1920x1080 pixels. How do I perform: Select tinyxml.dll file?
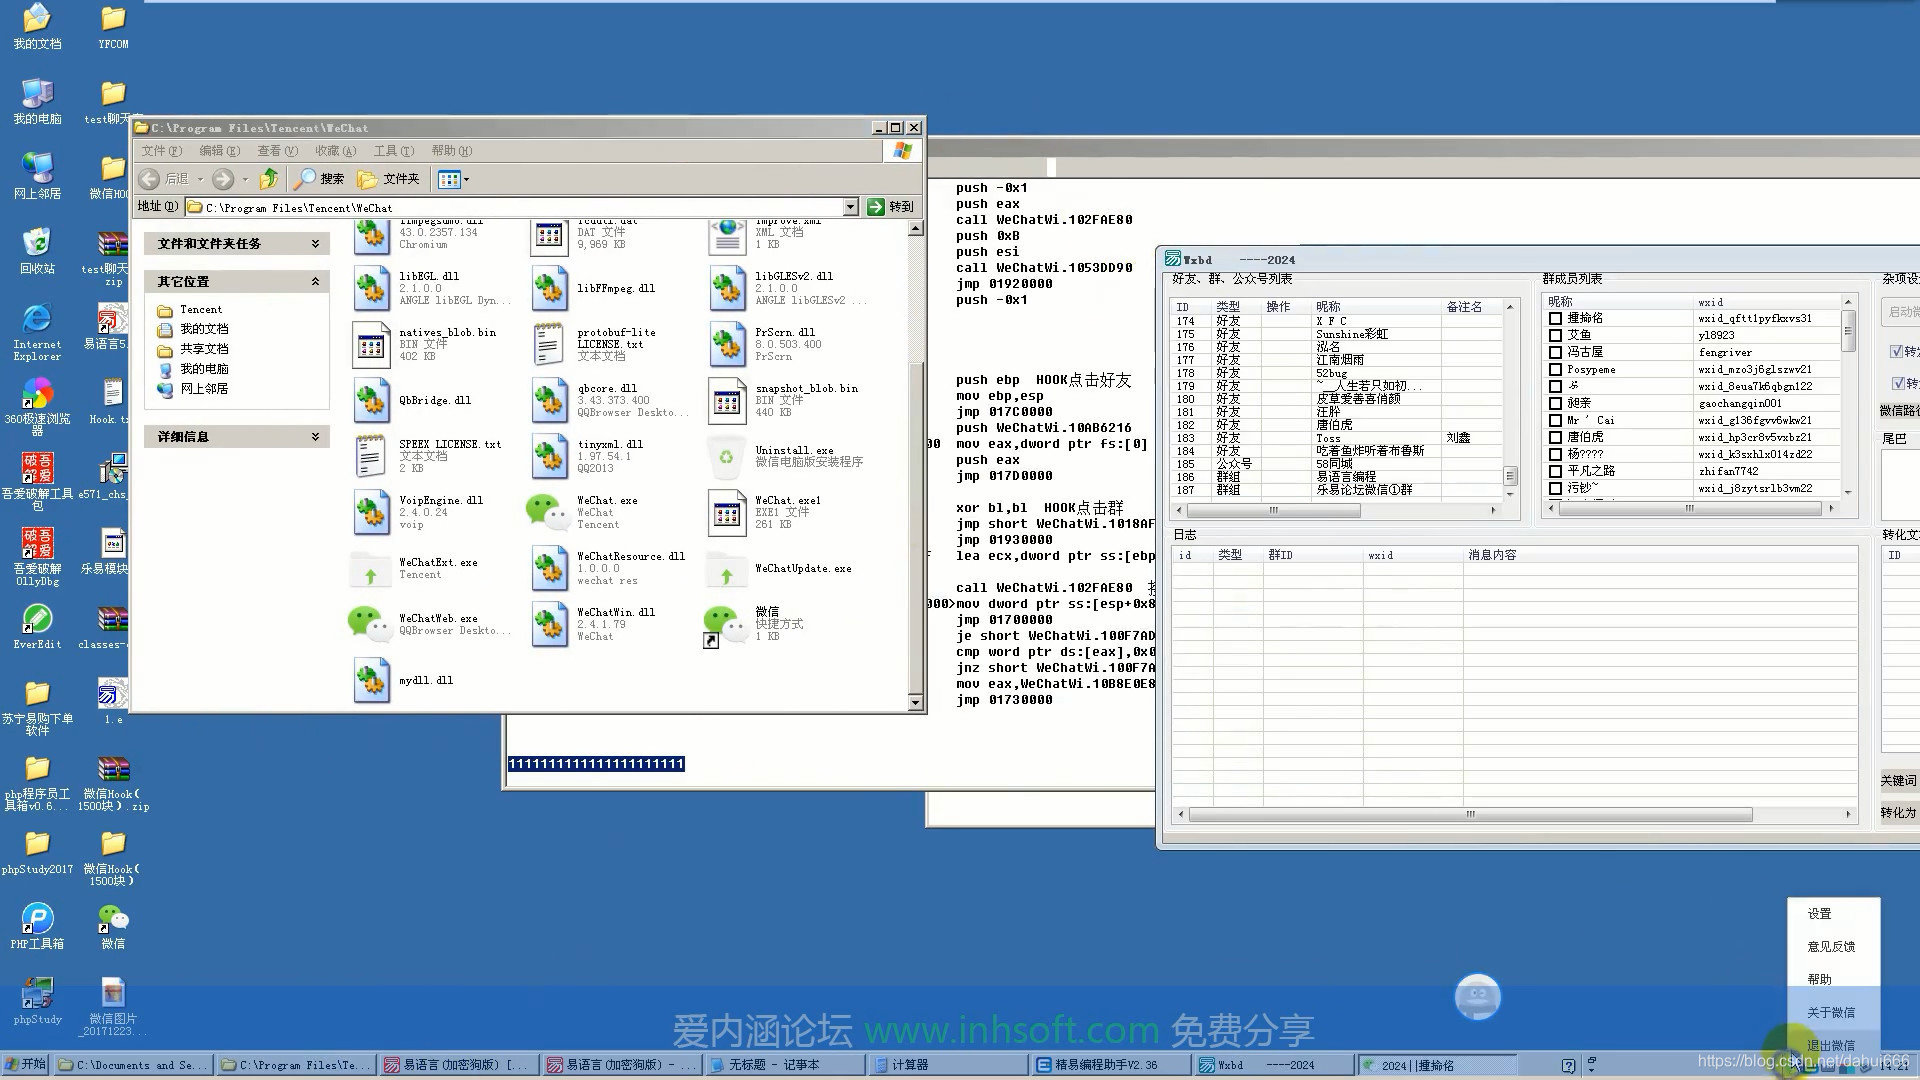549,456
